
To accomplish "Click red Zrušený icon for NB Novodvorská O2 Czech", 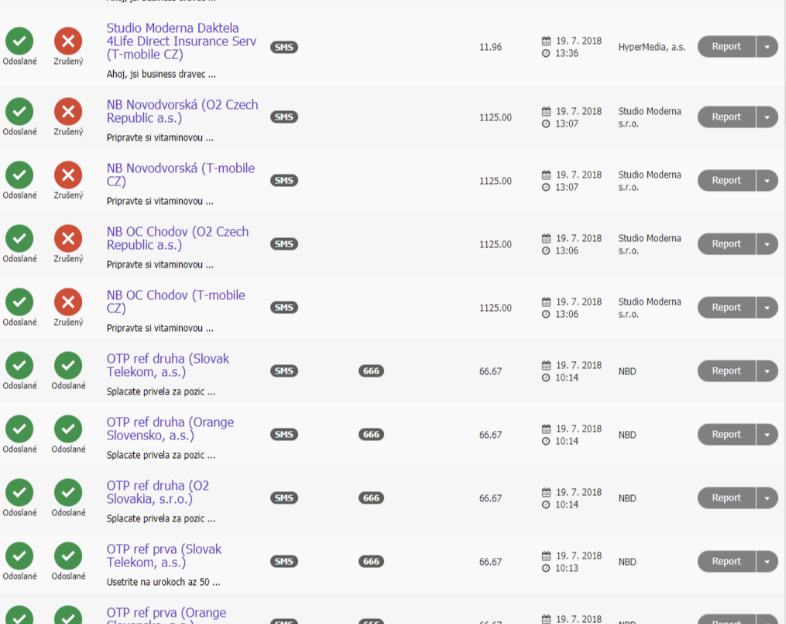I will click(68, 111).
